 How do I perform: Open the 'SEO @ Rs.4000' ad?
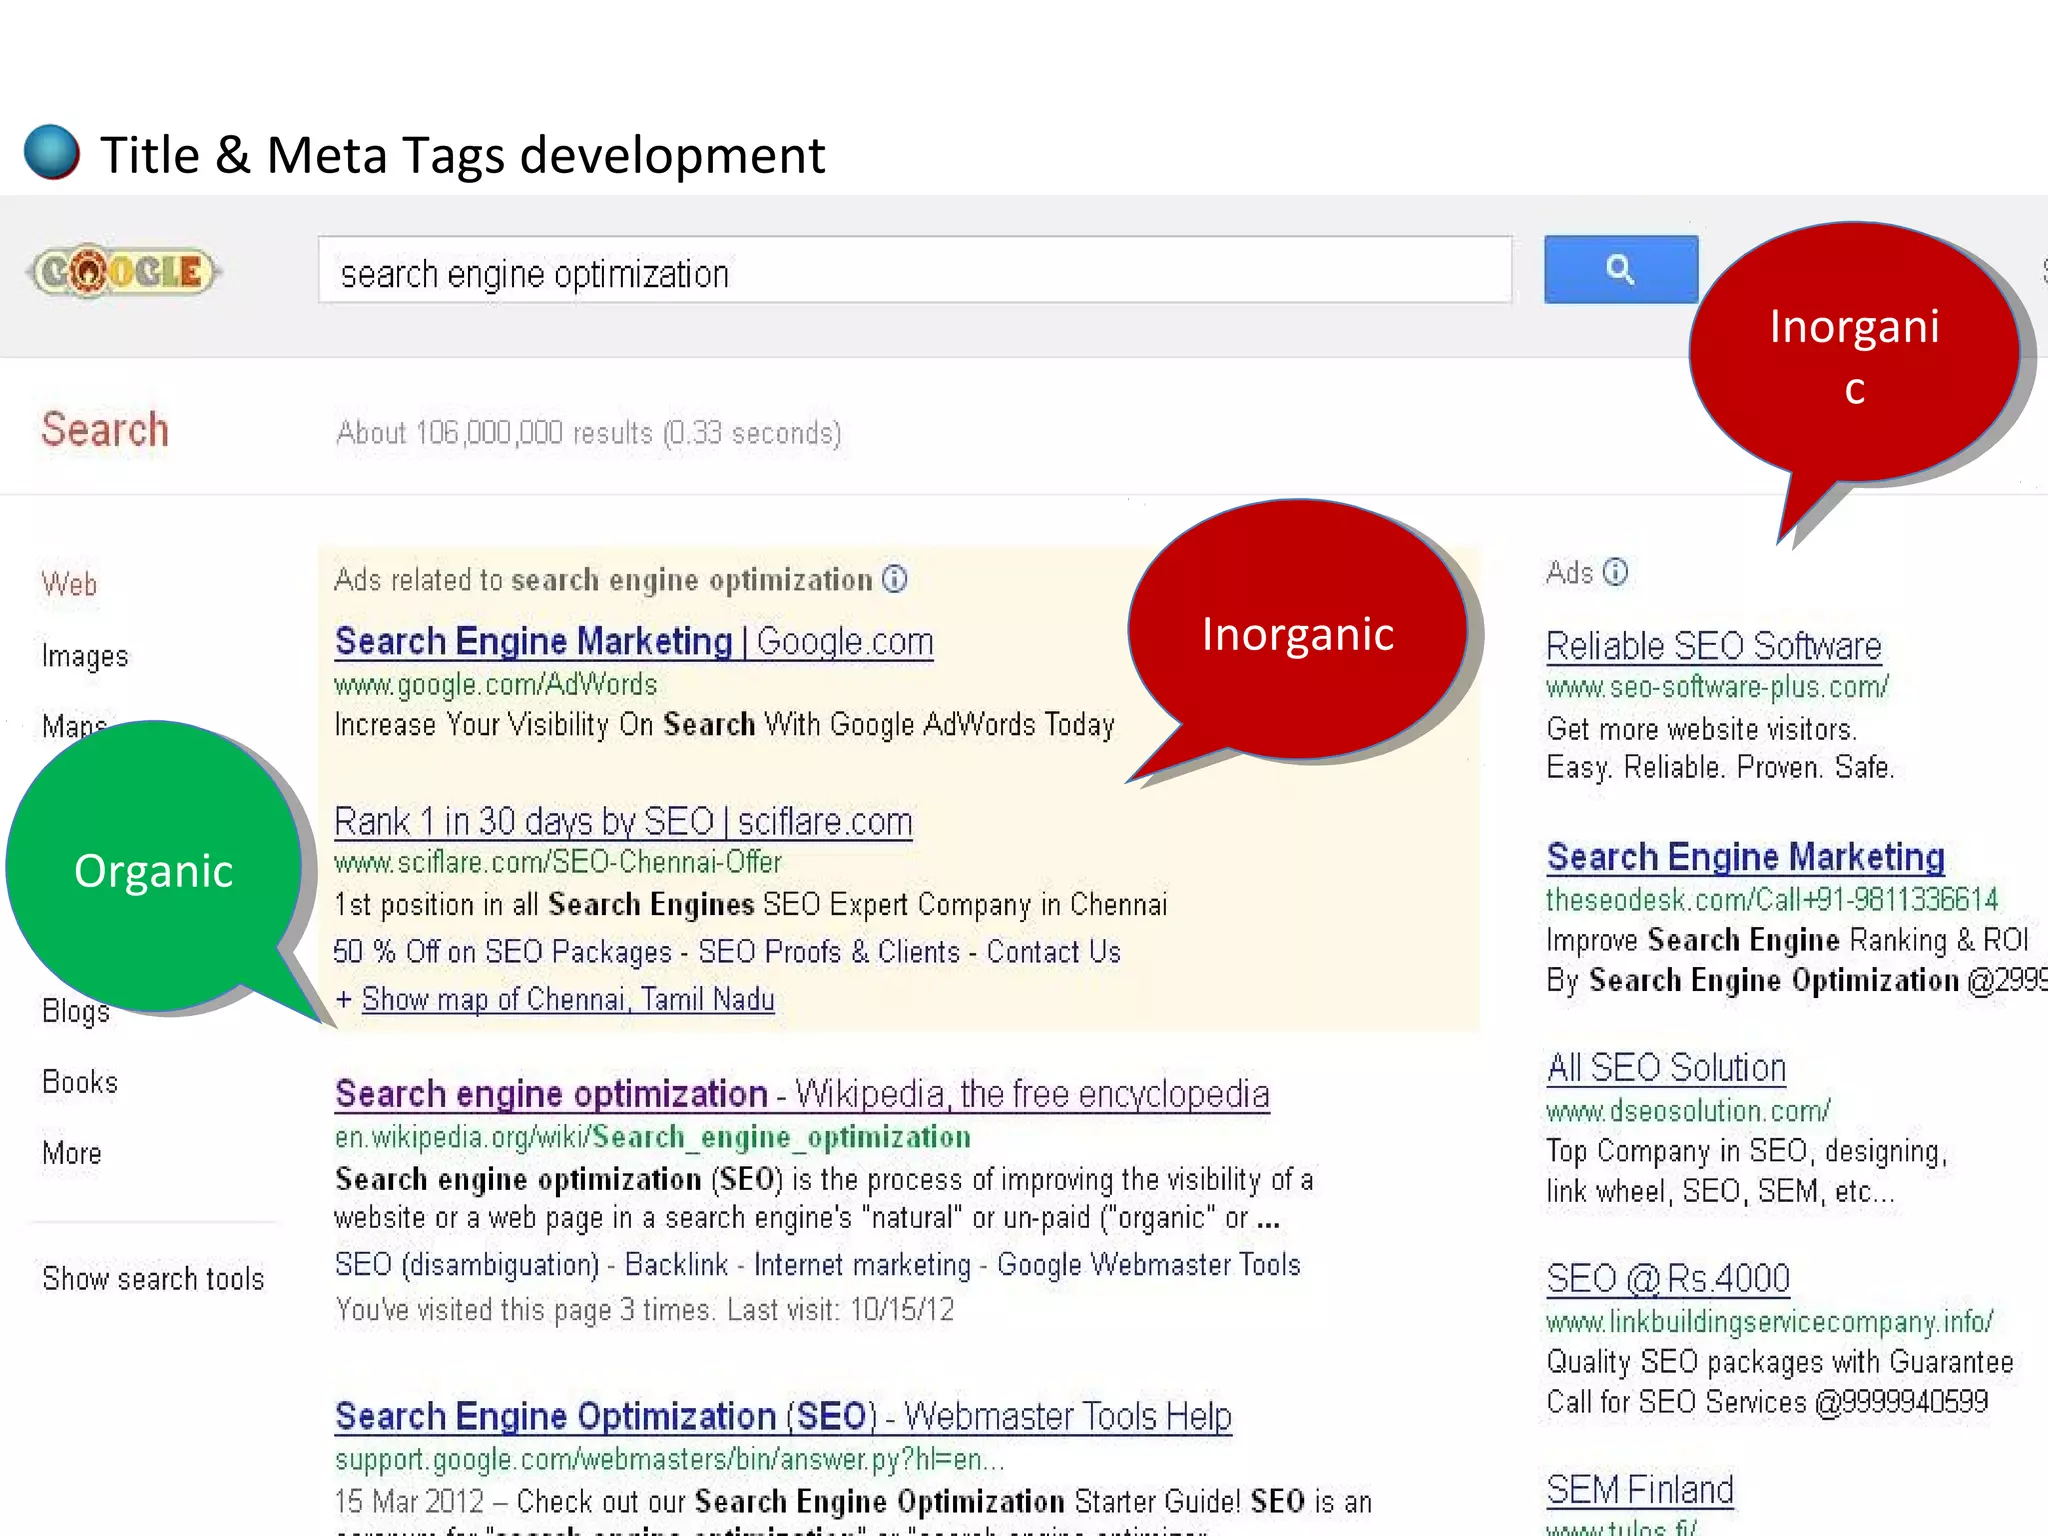(1668, 1279)
